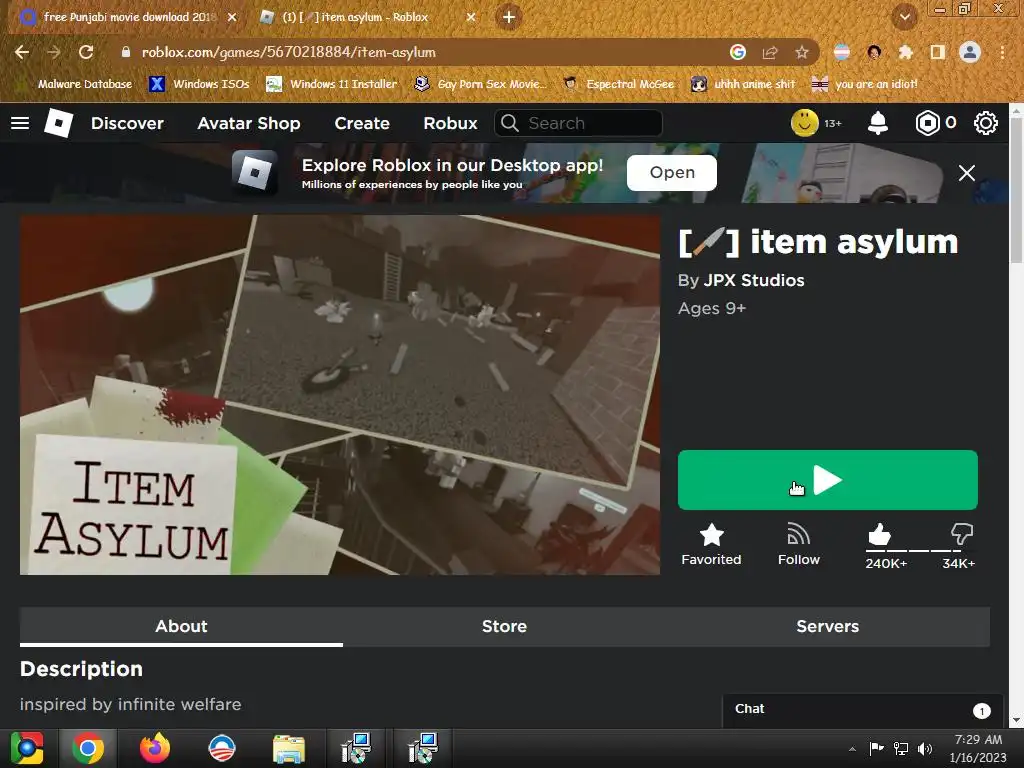Go back using browser back arrow
1024x768 pixels.
coord(22,52)
